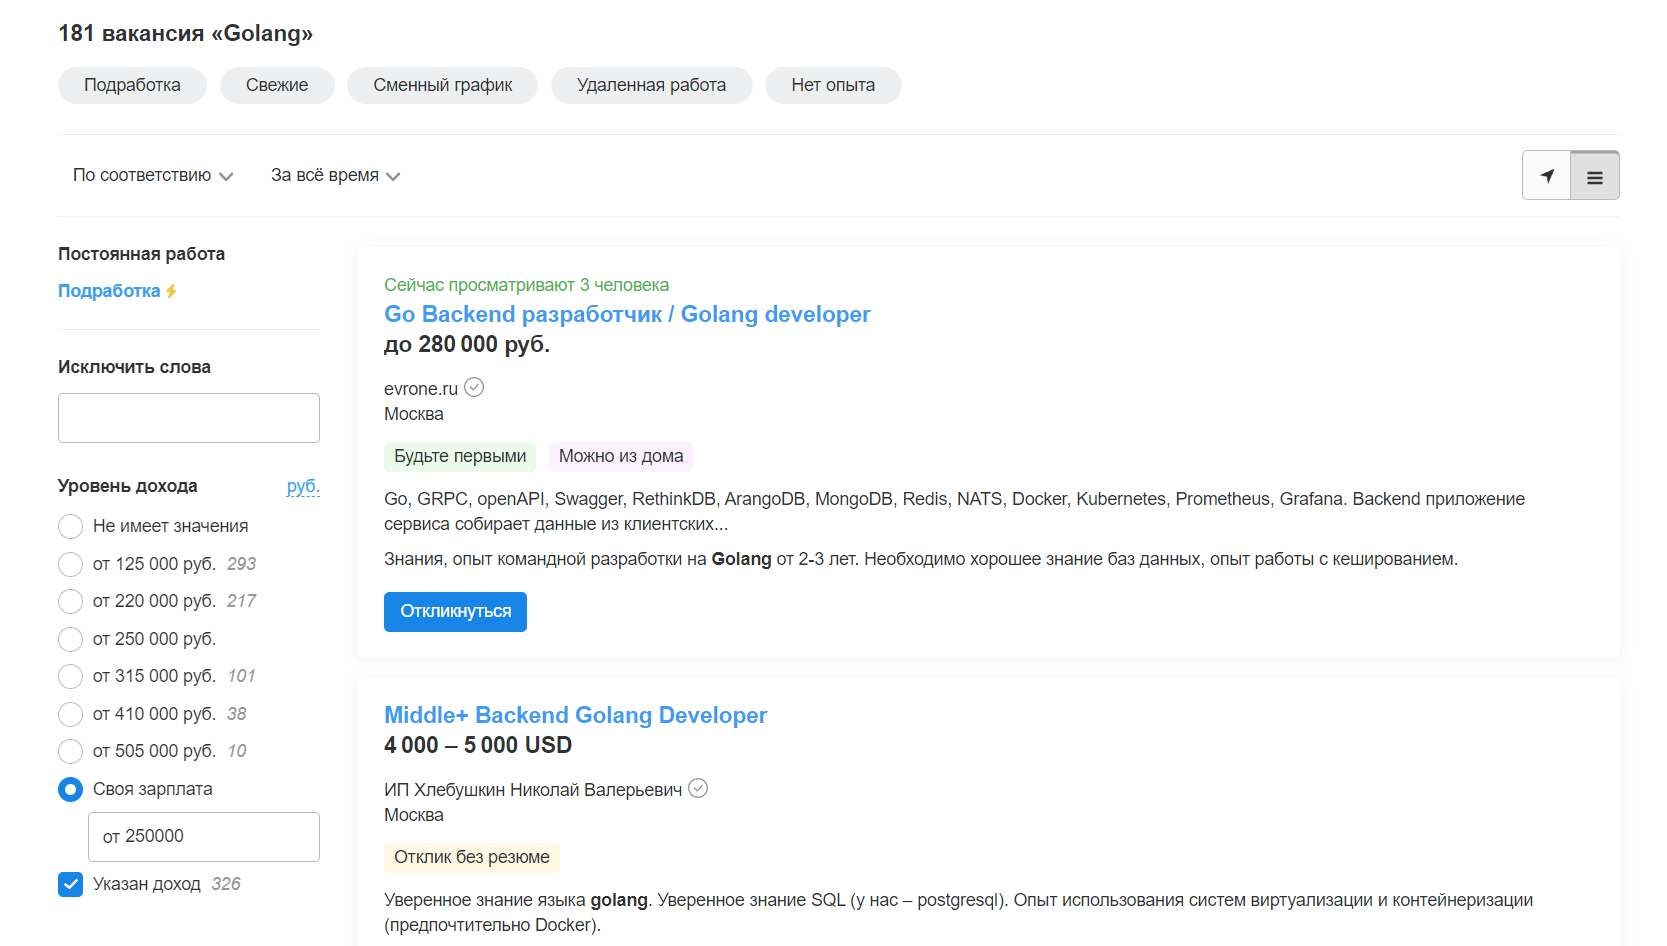Open the 'По соответствию' sort dropdown
Viewport: 1667px width, 946px height.
[152, 176]
